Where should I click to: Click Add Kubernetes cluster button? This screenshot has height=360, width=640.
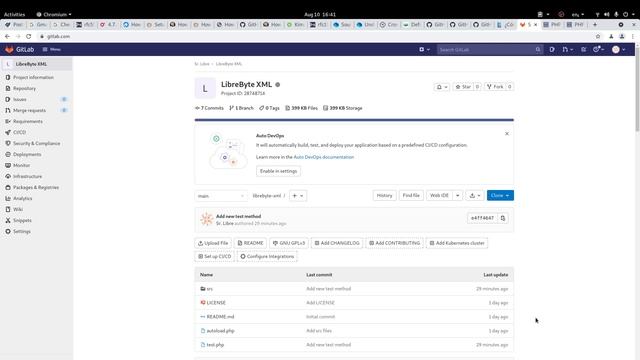457,243
